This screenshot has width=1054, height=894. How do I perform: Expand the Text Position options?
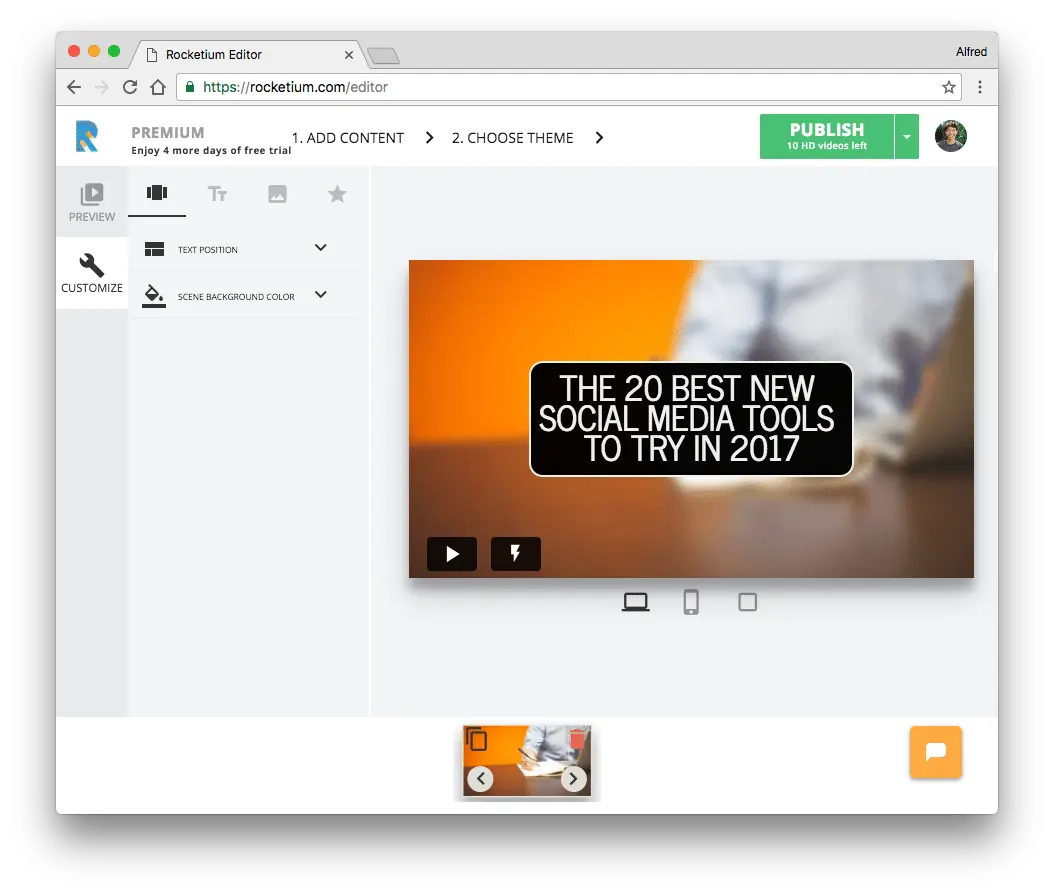(x=320, y=248)
